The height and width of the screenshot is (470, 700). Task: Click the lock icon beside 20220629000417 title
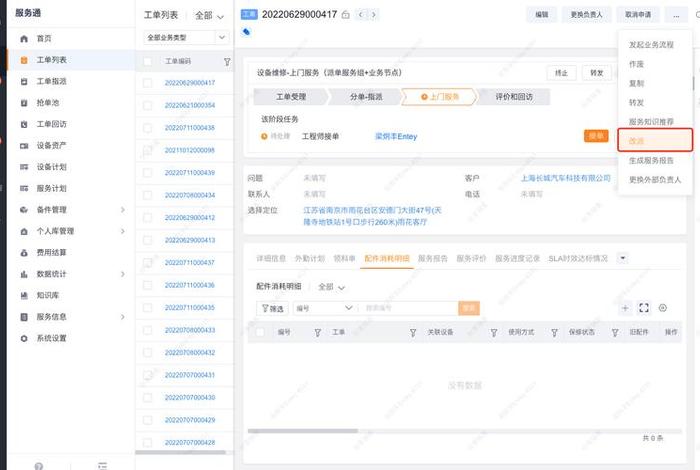point(346,15)
